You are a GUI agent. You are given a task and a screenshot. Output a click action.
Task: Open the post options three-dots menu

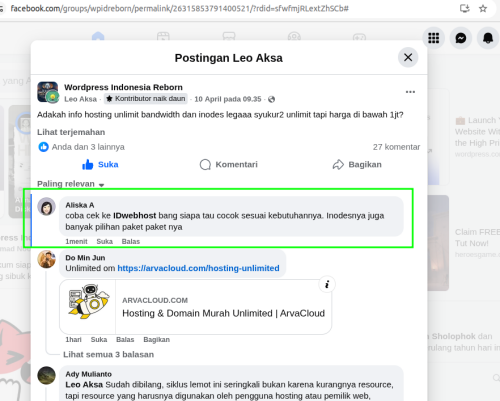coord(410,92)
